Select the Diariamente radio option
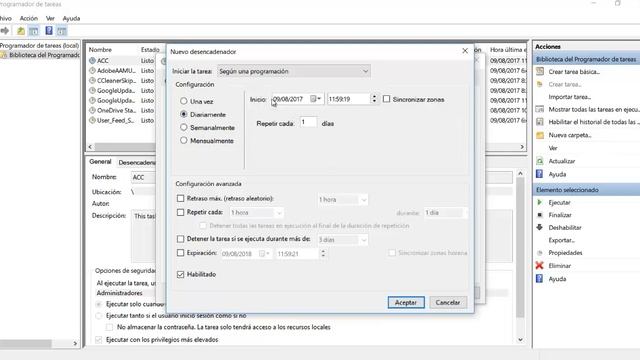640x360 pixels. click(184, 114)
